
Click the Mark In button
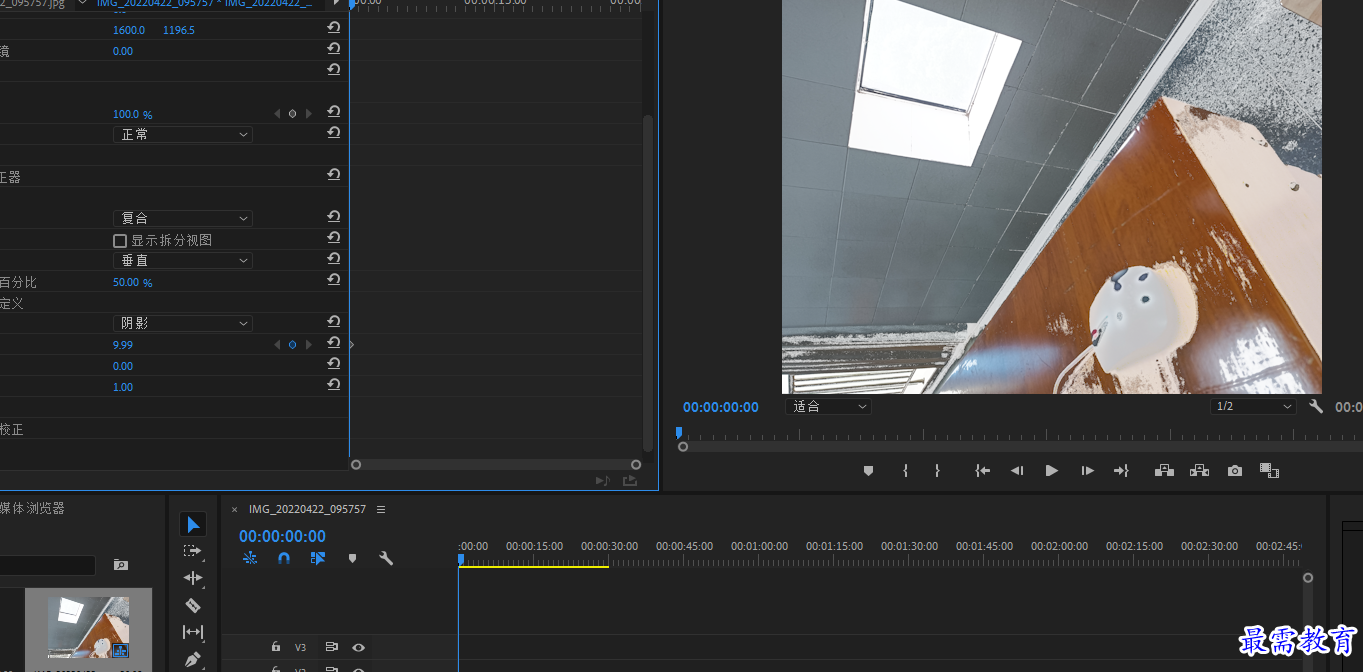click(905, 471)
